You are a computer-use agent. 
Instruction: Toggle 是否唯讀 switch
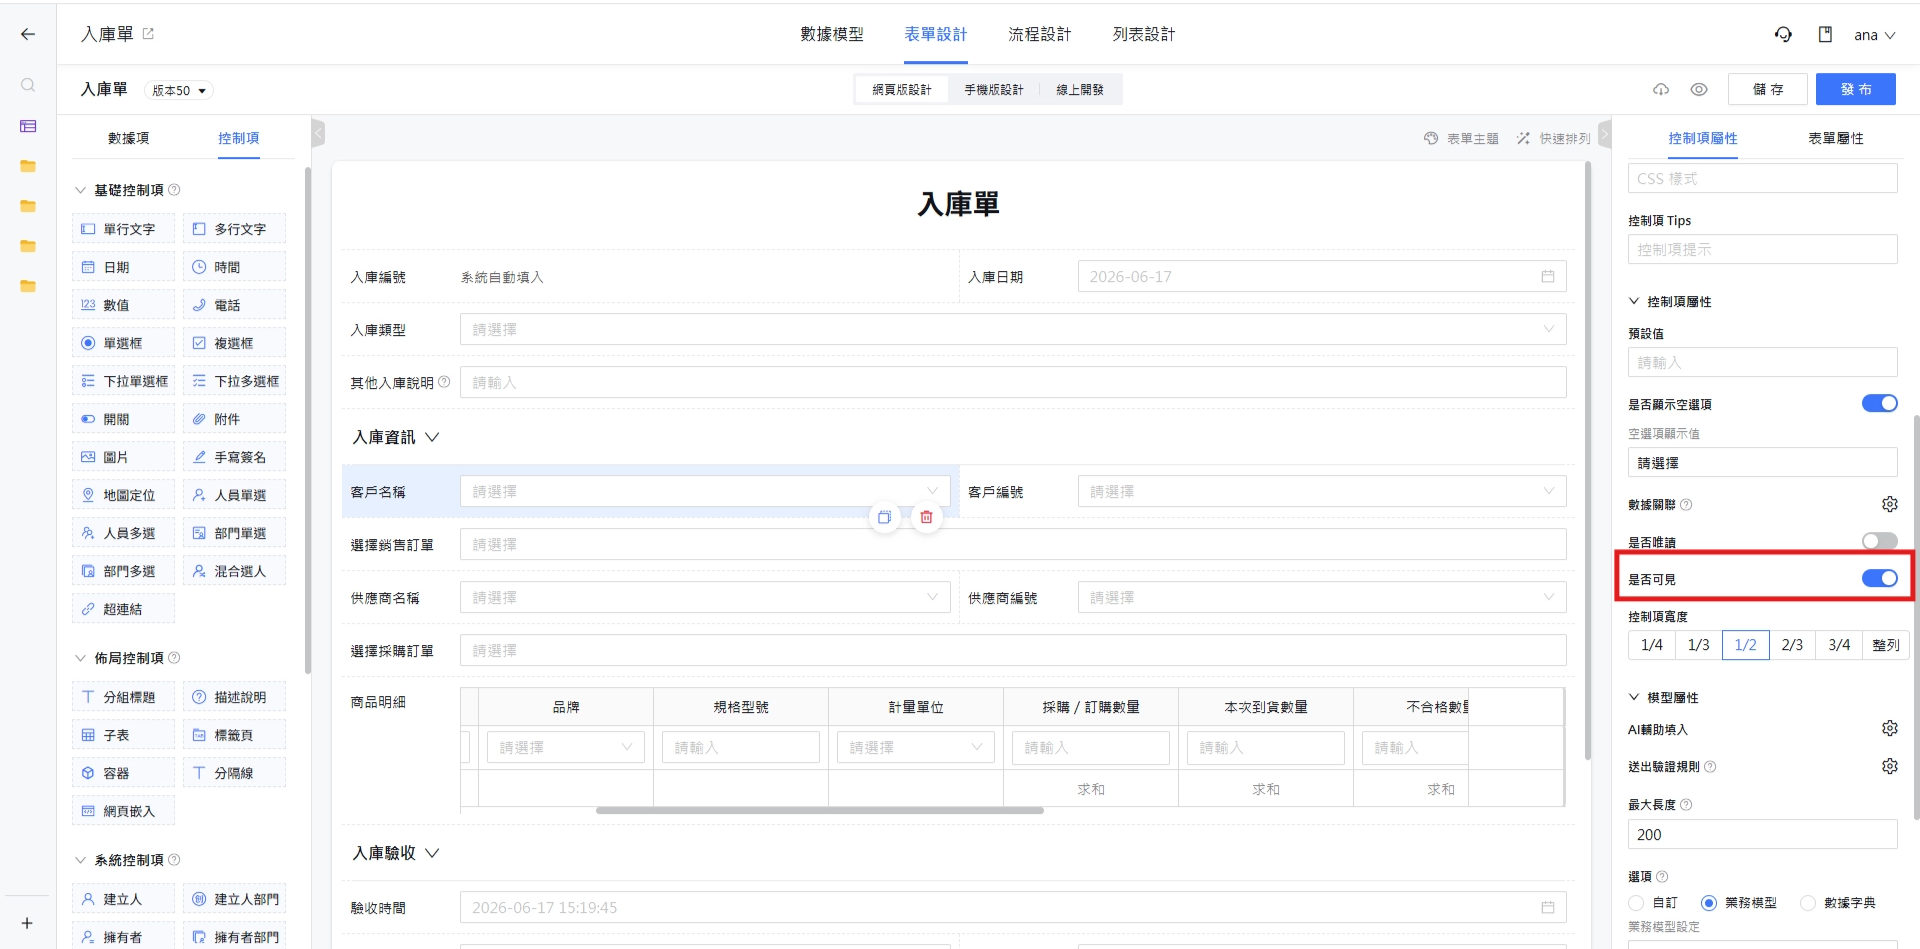[1879, 541]
